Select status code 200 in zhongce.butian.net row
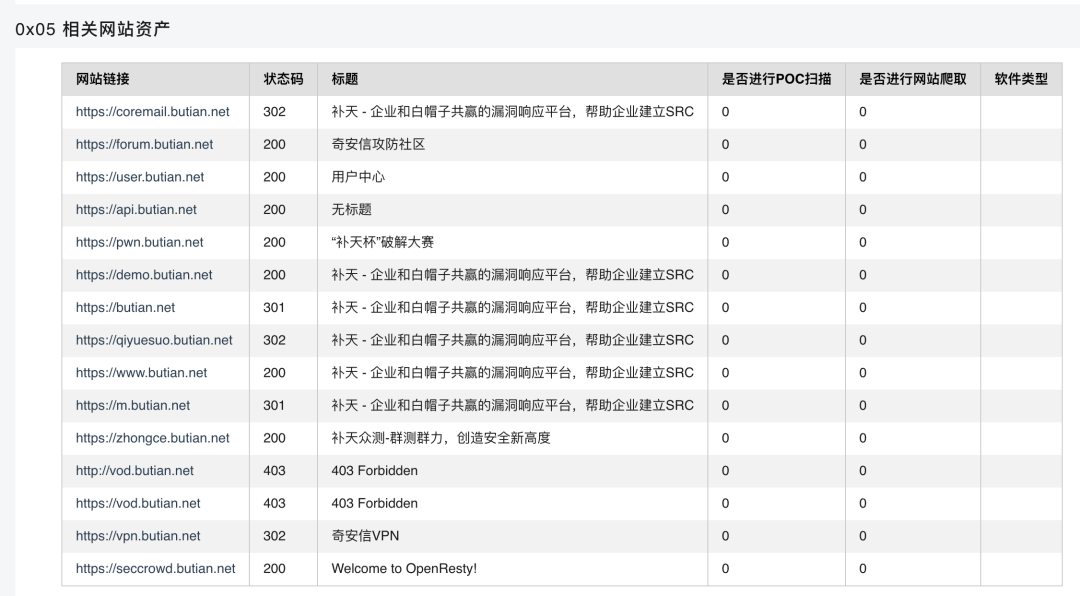This screenshot has height=596, width=1080. 274,438
